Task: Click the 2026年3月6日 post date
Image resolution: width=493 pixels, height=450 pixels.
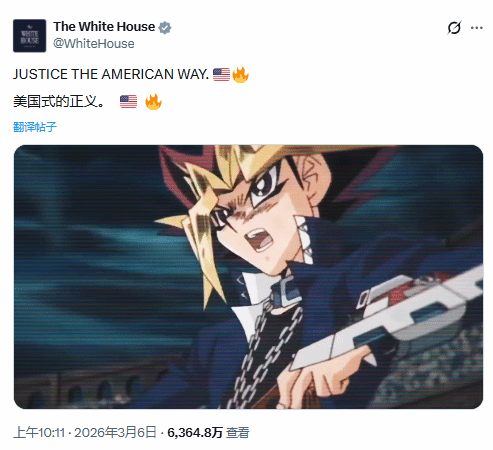Action: [x=115, y=433]
